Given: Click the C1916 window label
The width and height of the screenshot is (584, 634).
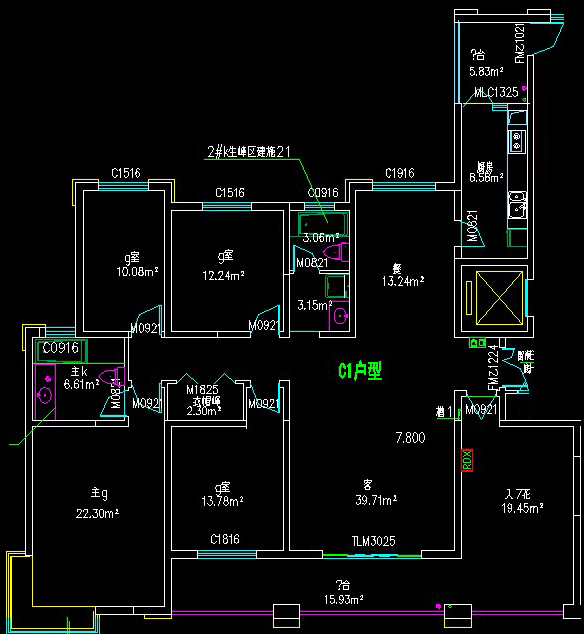Looking at the screenshot, I should pyautogui.click(x=400, y=173).
